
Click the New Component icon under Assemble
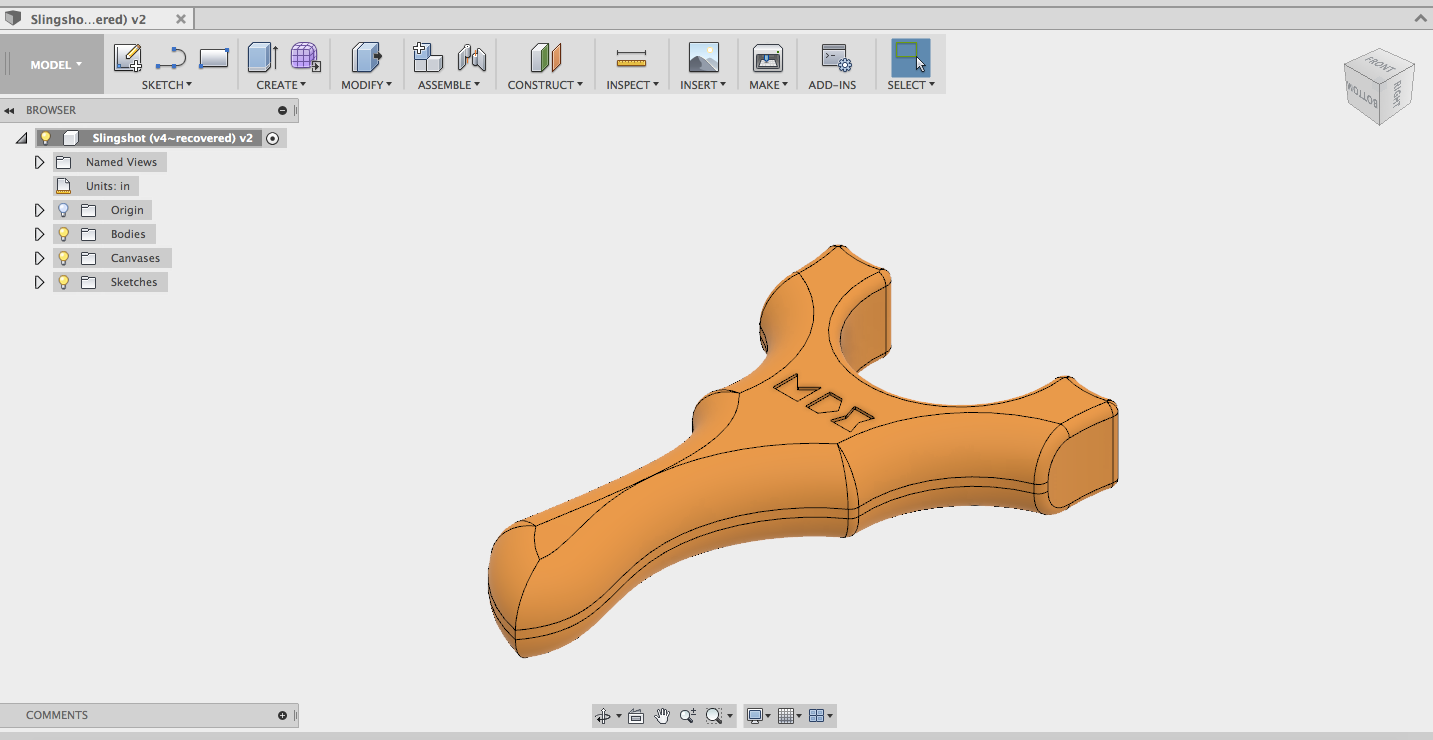click(428, 56)
